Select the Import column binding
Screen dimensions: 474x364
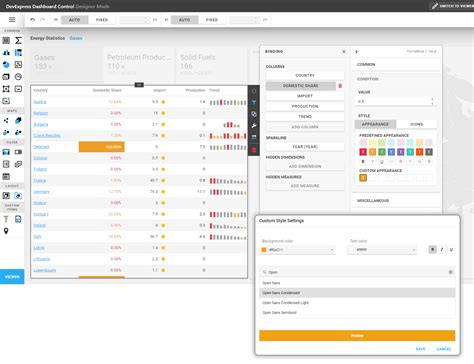coord(305,96)
